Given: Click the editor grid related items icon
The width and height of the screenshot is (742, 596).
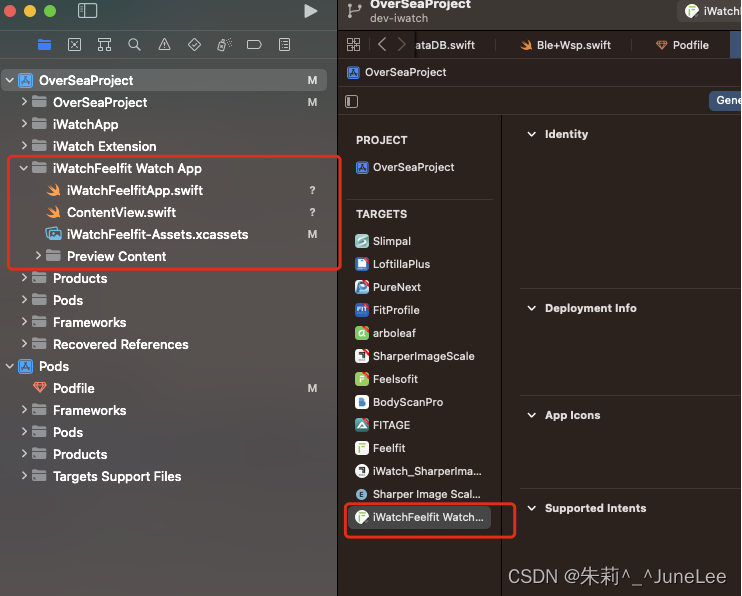Looking at the screenshot, I should pyautogui.click(x=353, y=45).
